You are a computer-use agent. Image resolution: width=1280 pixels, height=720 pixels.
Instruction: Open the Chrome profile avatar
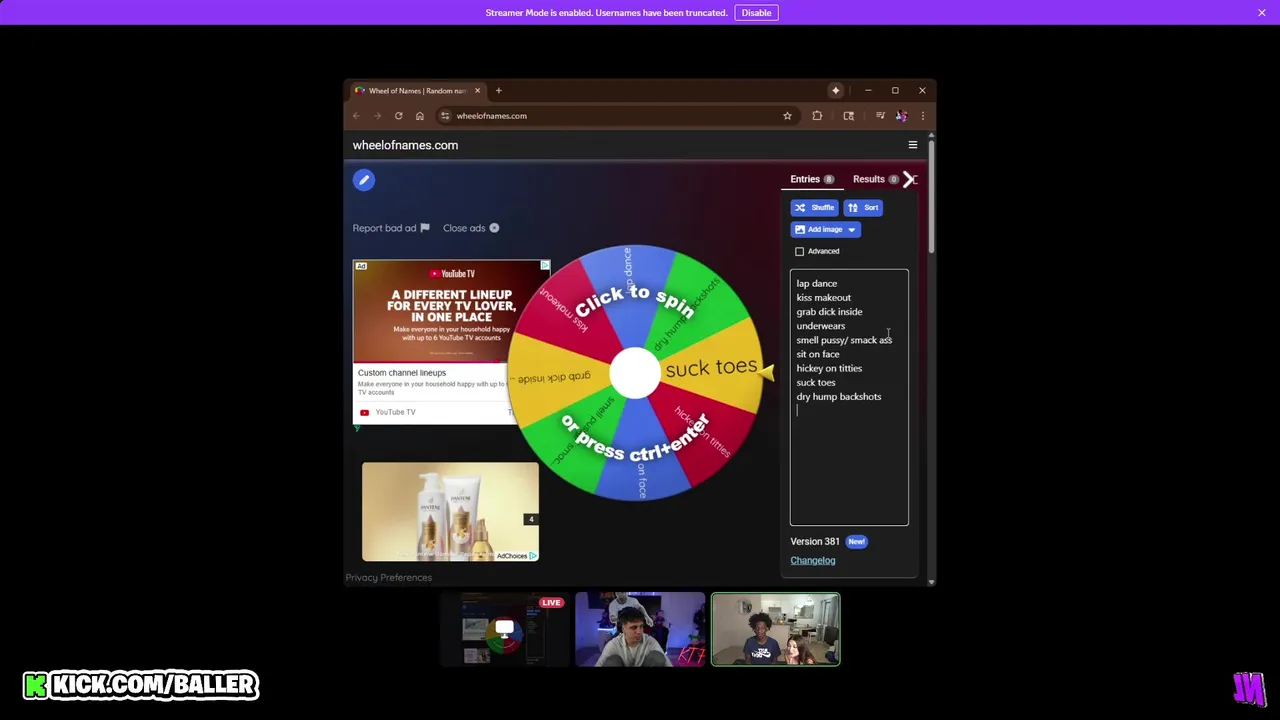[x=901, y=116]
